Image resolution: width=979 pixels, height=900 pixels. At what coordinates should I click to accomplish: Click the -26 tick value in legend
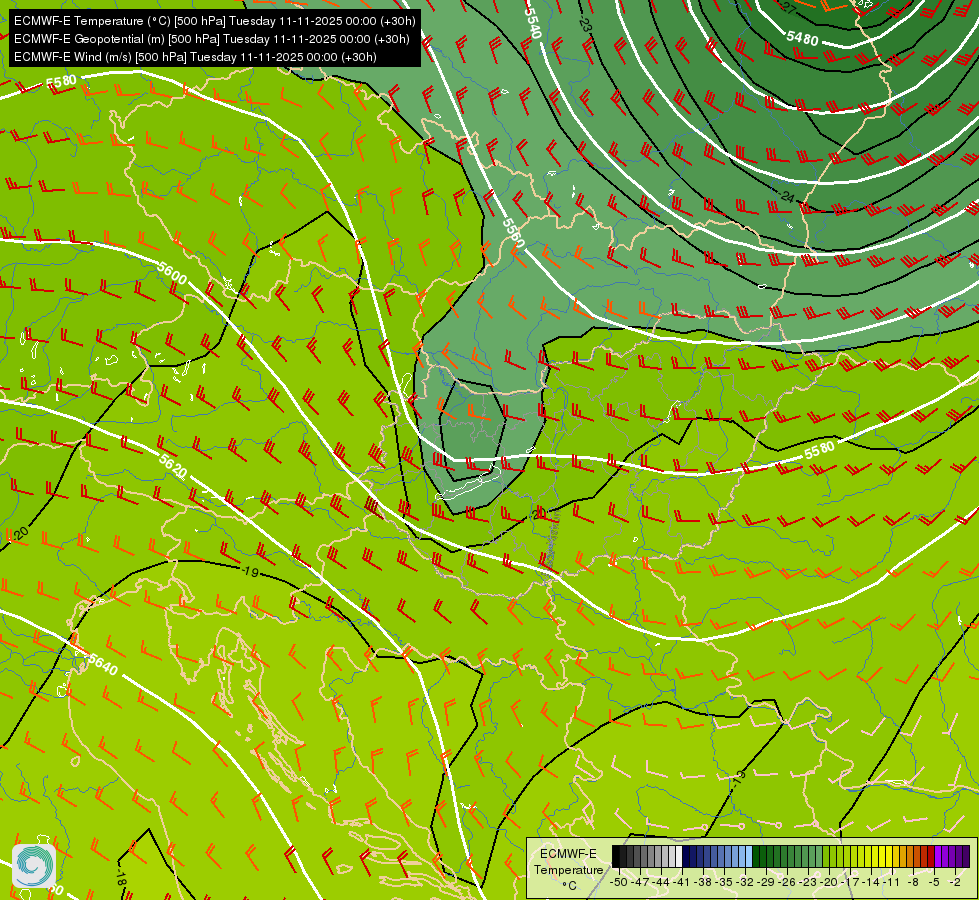(x=787, y=883)
